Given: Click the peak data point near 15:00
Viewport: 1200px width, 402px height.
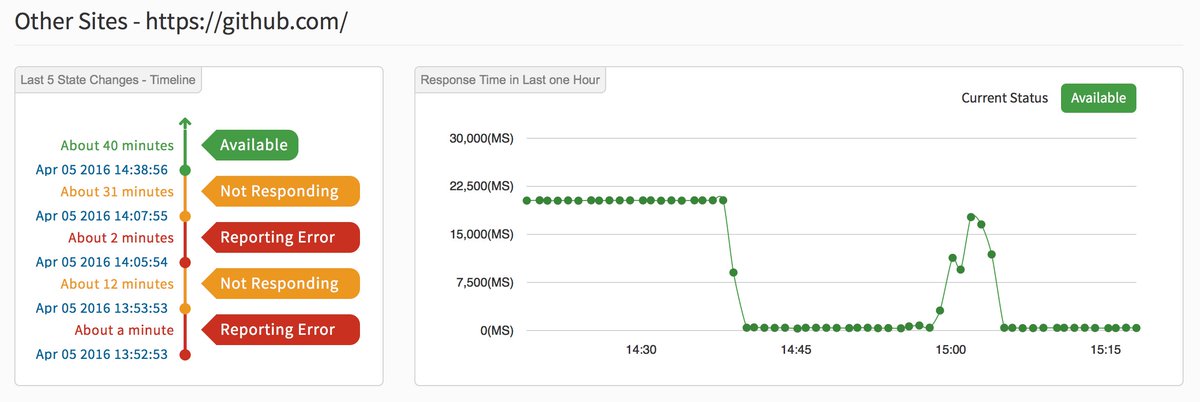Looking at the screenshot, I should [971, 216].
